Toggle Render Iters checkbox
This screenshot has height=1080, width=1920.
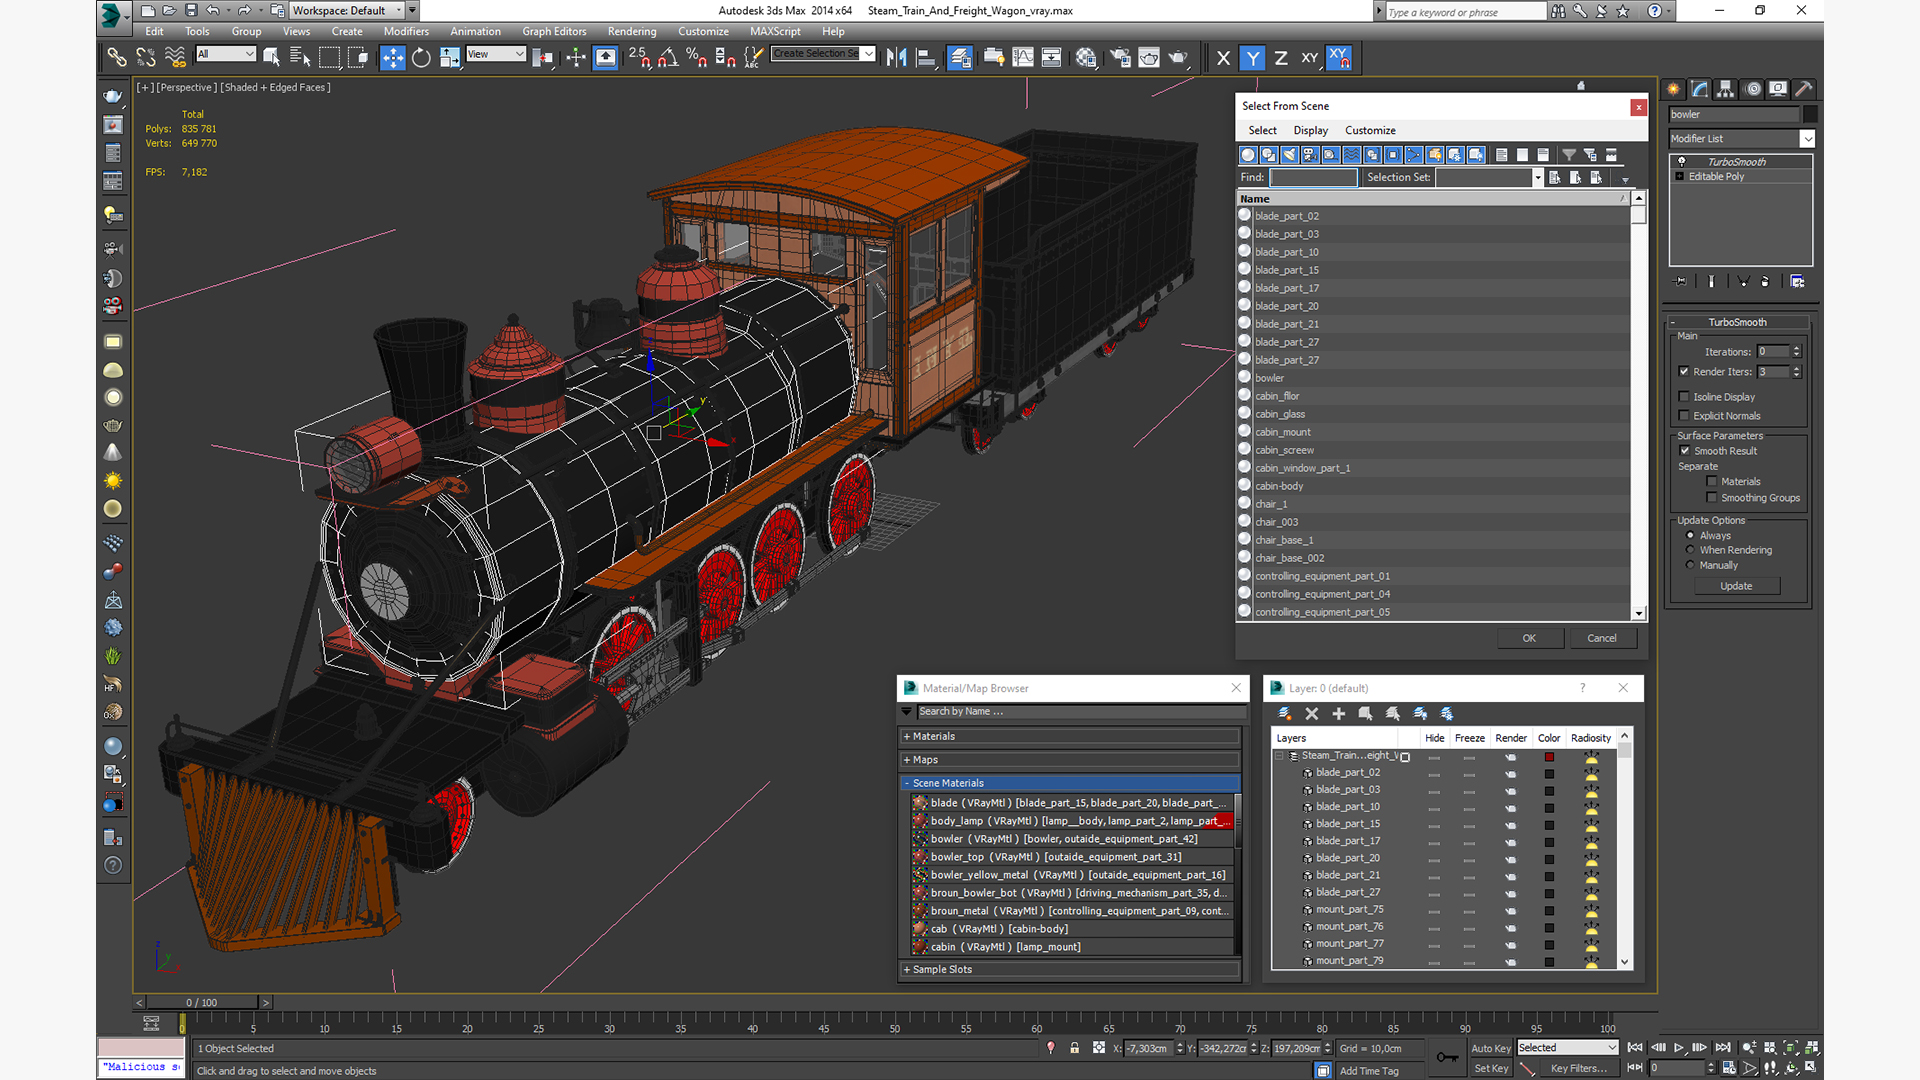tap(1684, 372)
